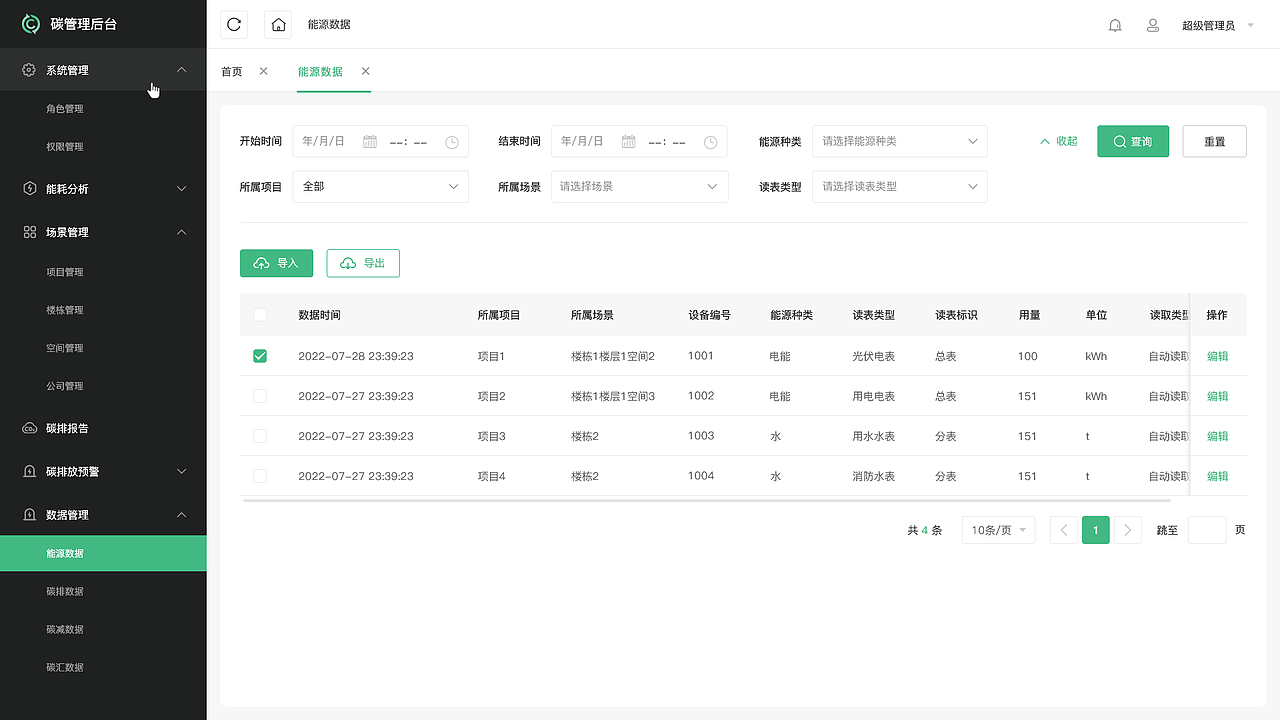
Task: Select page 1 in pagination
Action: point(1096,530)
